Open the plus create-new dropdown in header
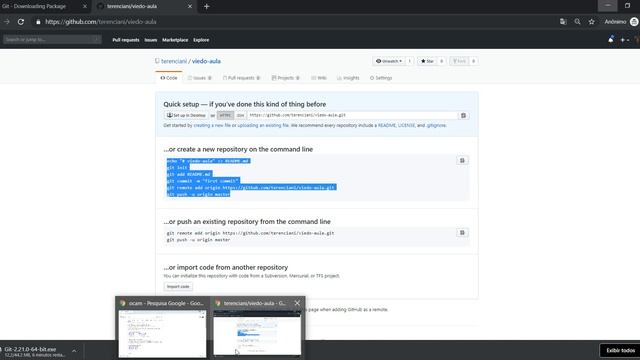The image size is (640, 360). tap(624, 40)
